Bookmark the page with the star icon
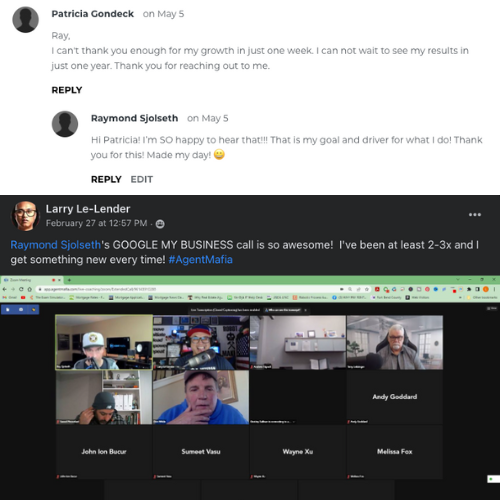The width and height of the screenshot is (500, 500). (x=366, y=289)
